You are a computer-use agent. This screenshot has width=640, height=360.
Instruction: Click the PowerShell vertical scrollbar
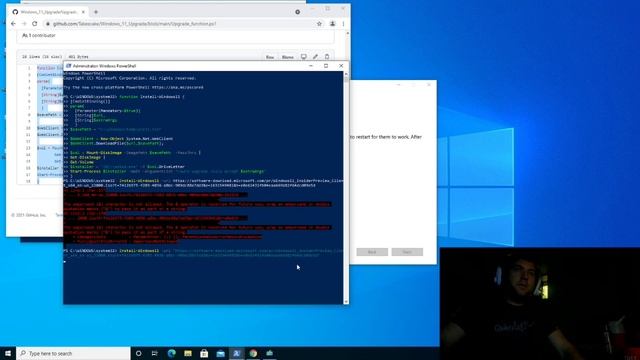[x=346, y=188]
